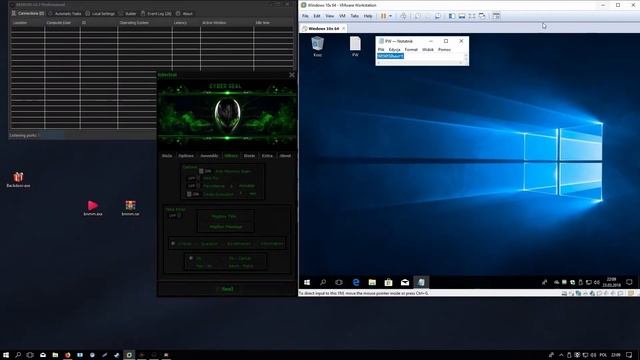Select the Main tab in Cyber Seal
The height and width of the screenshot is (360, 640).
click(167, 156)
